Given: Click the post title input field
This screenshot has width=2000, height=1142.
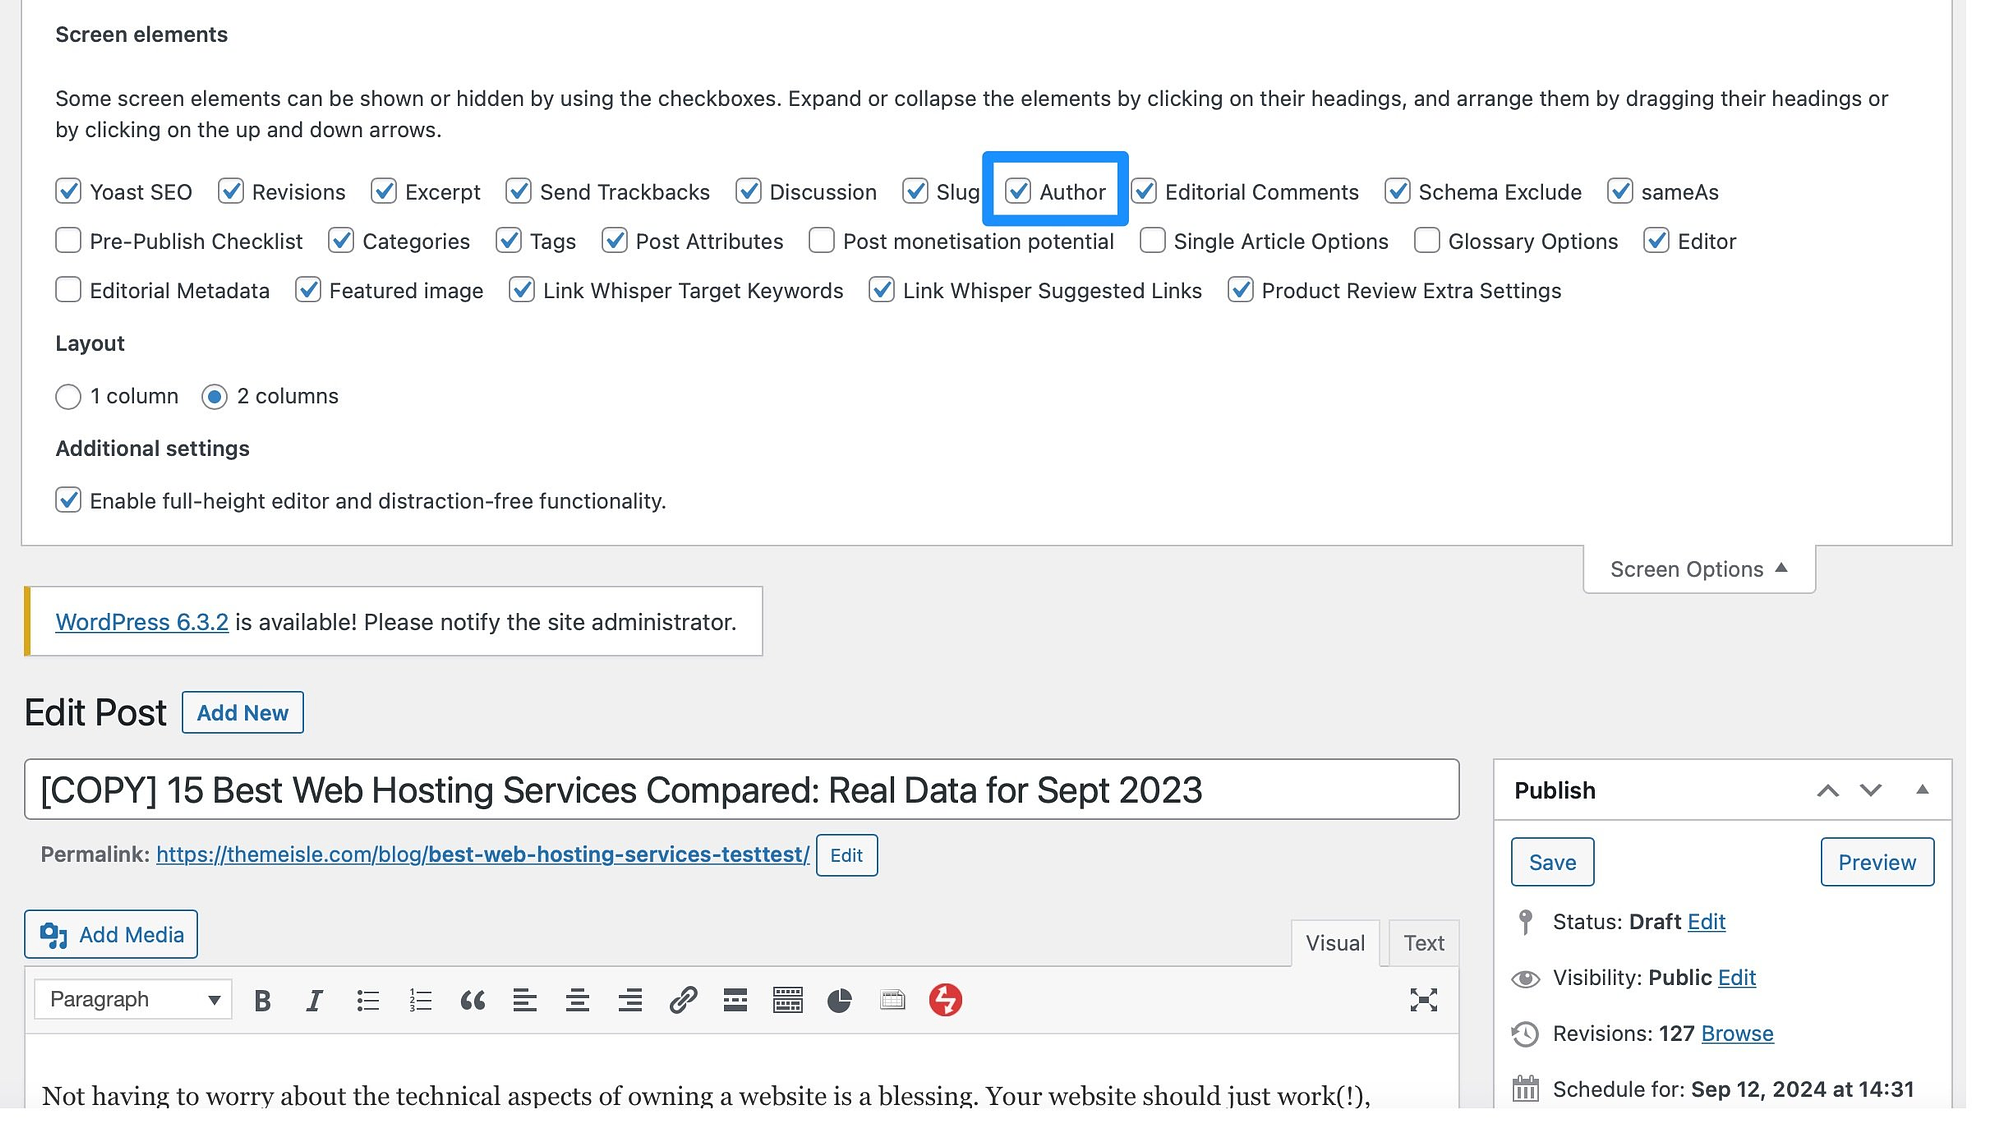Looking at the screenshot, I should pyautogui.click(x=742, y=789).
